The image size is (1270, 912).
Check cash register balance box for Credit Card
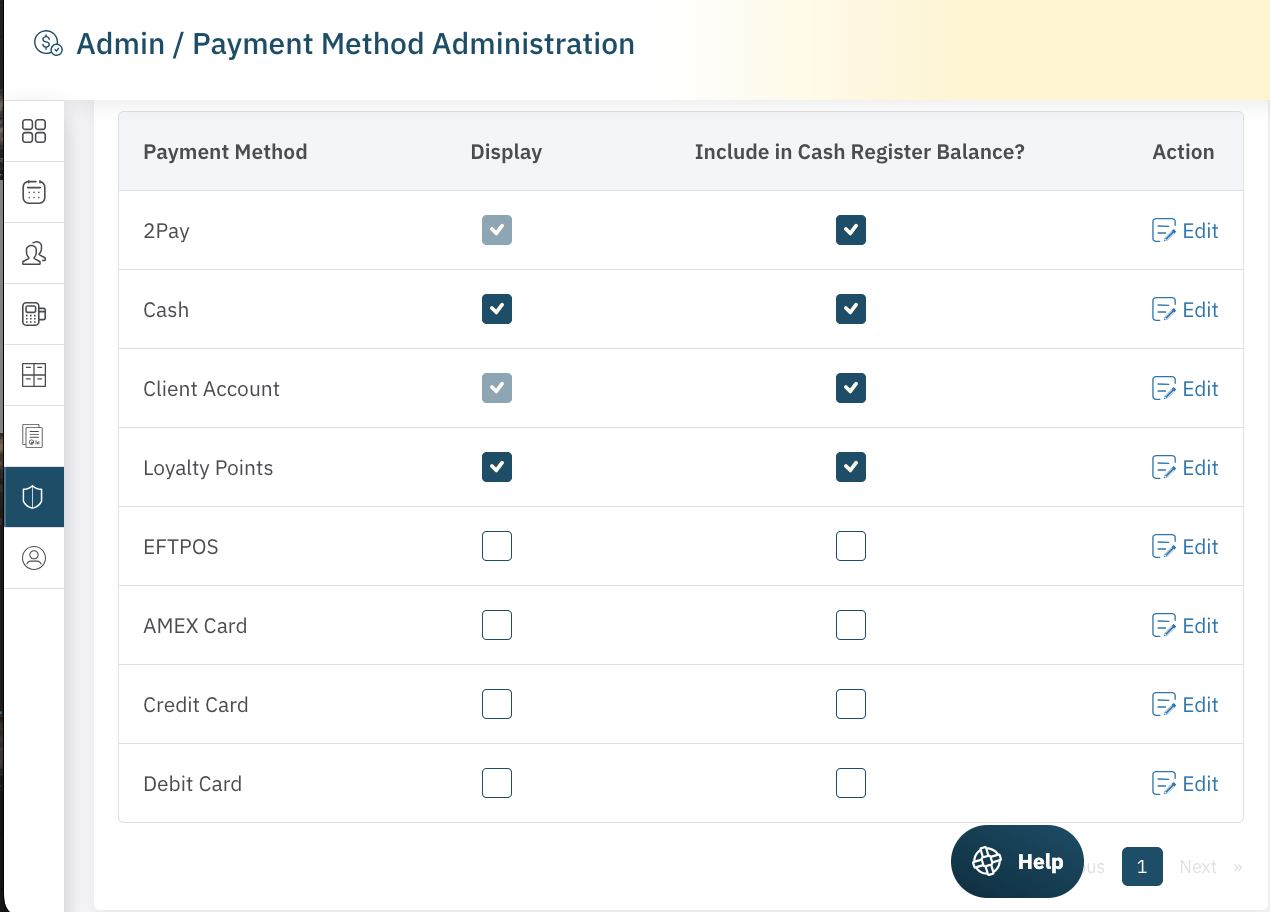[851, 704]
